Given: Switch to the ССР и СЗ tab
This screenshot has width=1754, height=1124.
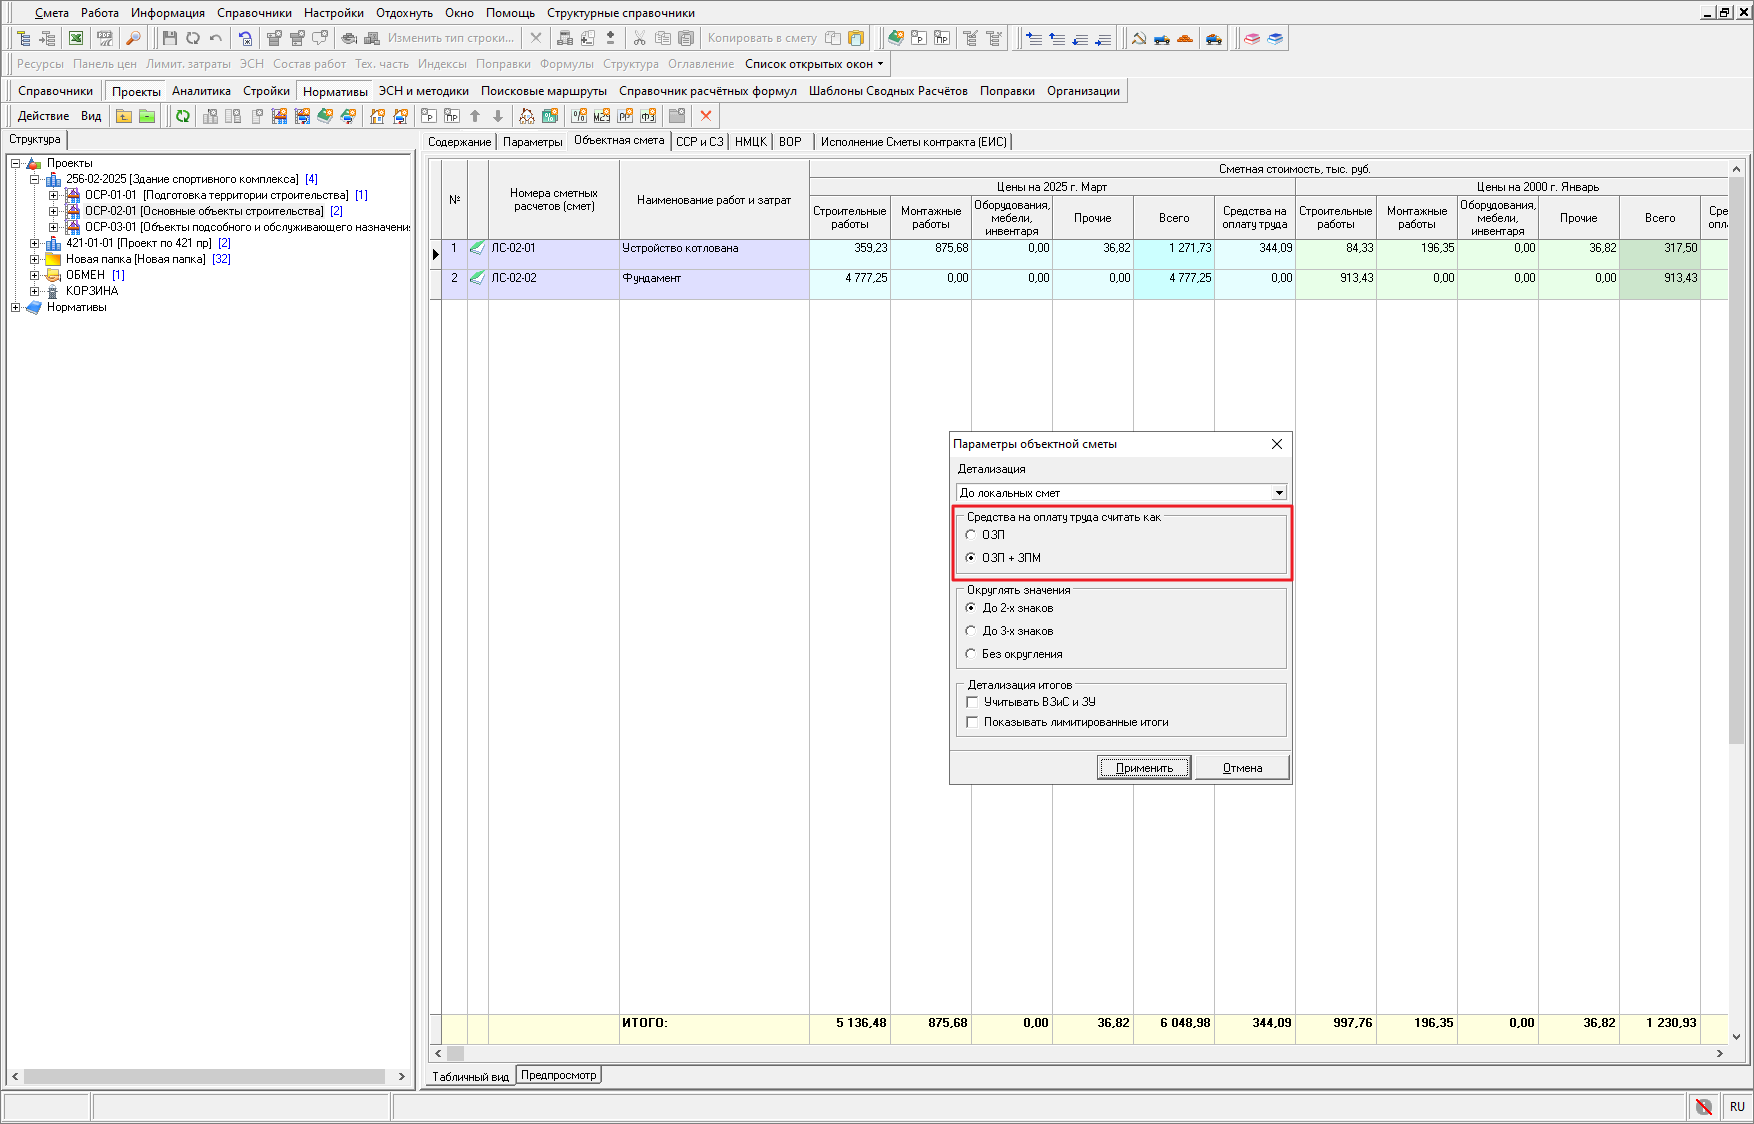Looking at the screenshot, I should (699, 142).
